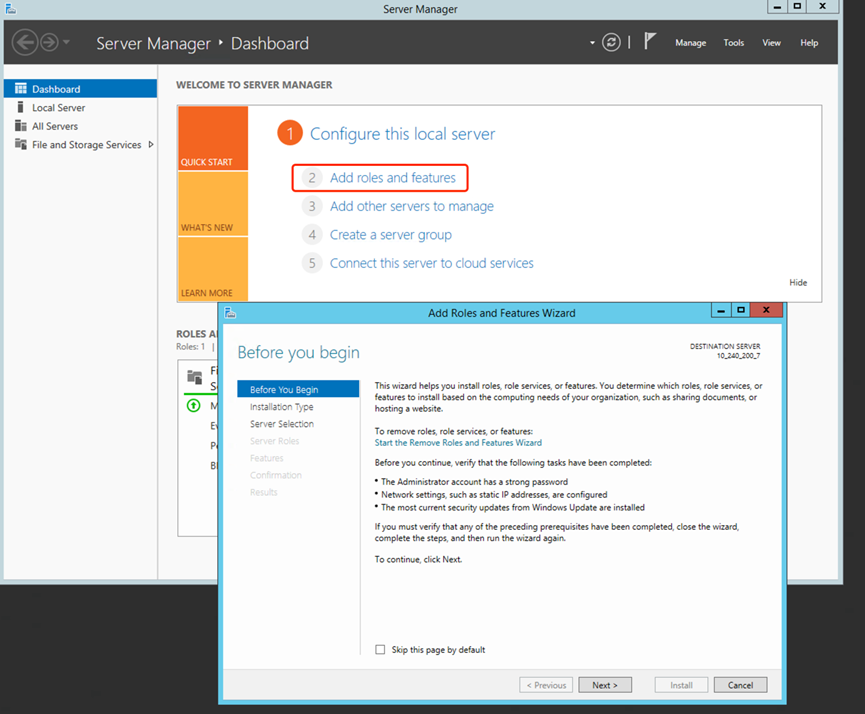The height and width of the screenshot is (714, 865).
Task: Click the Dashboard grid icon in sidebar
Action: [x=21, y=88]
